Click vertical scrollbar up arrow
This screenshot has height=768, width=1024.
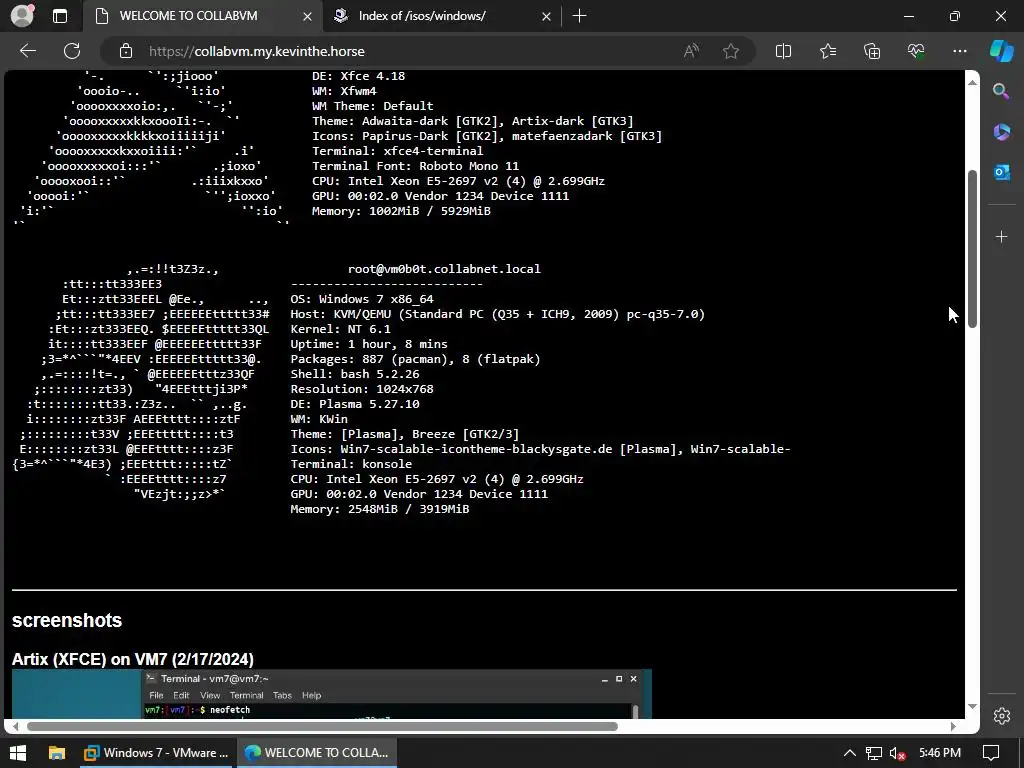pyautogui.click(x=972, y=82)
